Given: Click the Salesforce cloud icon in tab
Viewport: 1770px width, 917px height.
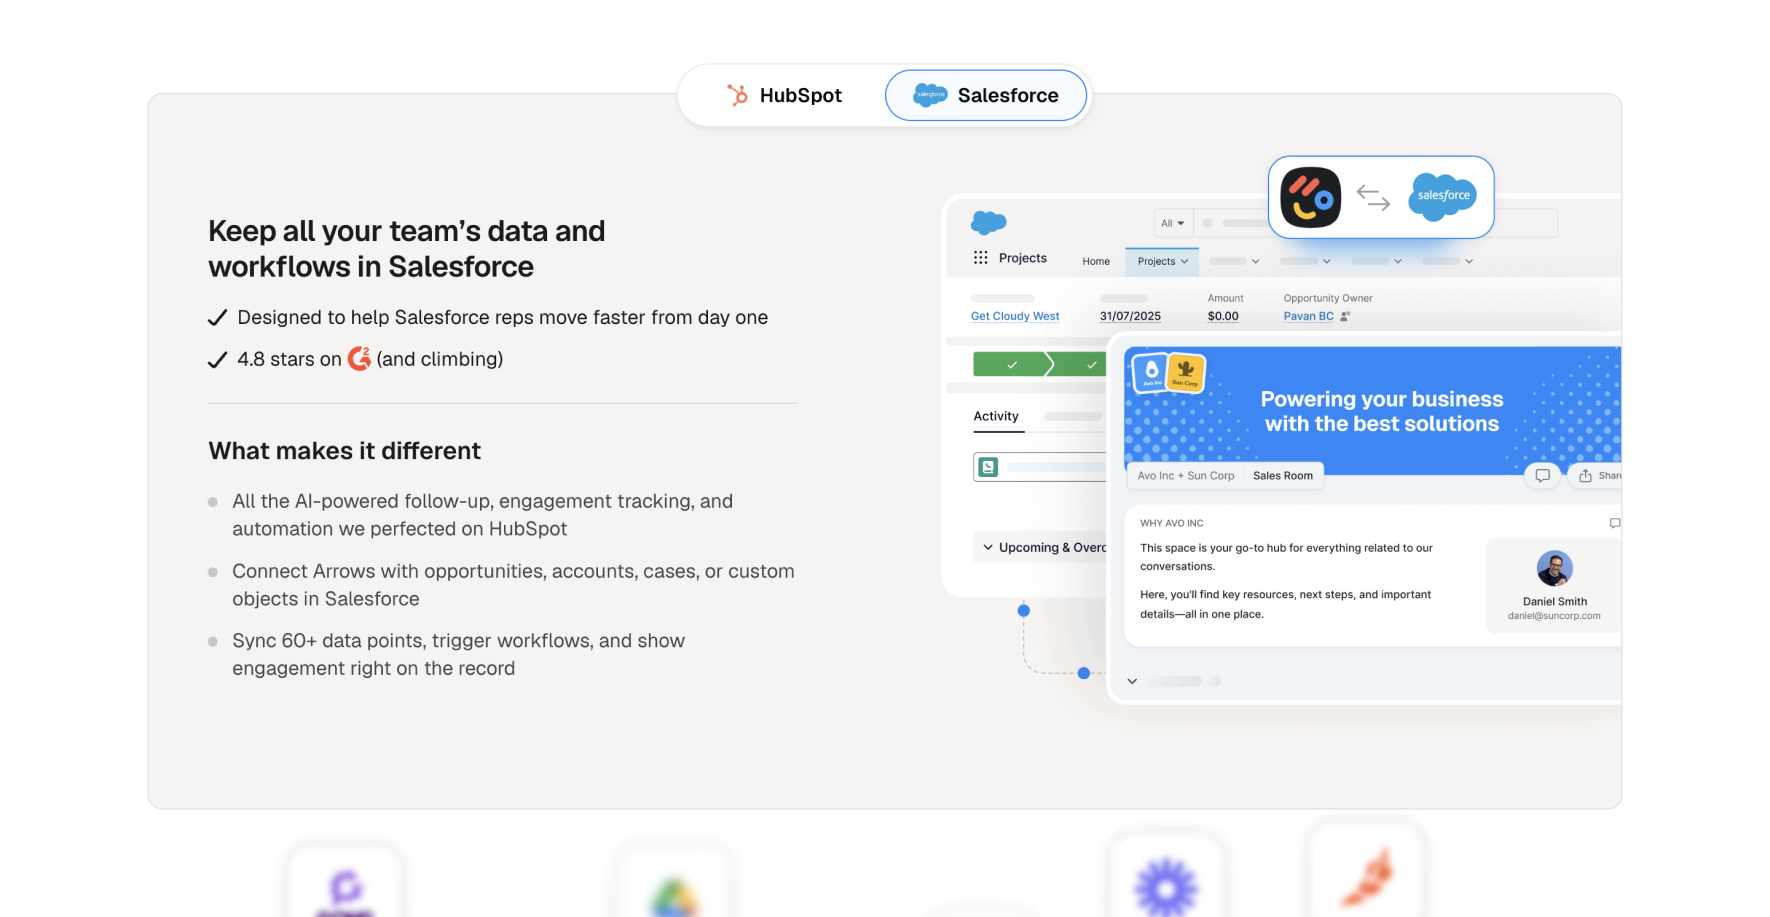Looking at the screenshot, I should tap(930, 95).
